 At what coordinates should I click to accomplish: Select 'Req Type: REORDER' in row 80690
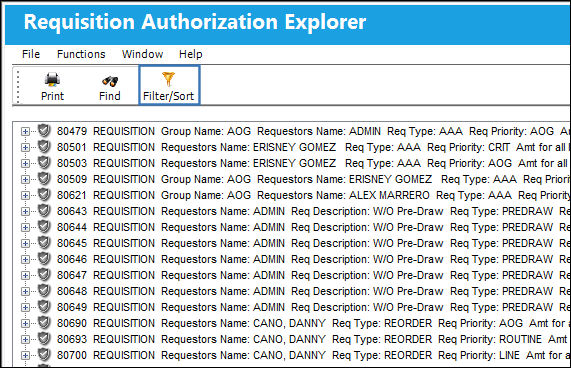click(382, 323)
